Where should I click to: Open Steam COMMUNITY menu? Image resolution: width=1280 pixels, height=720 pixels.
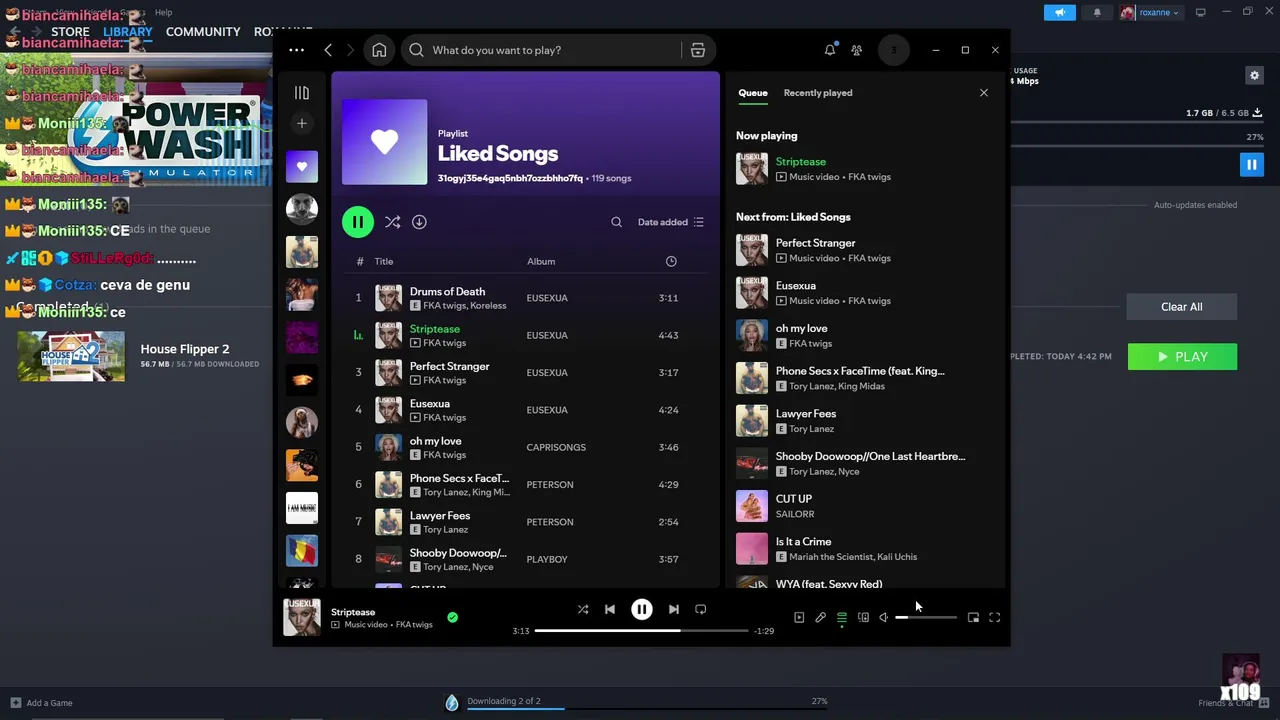pos(203,32)
